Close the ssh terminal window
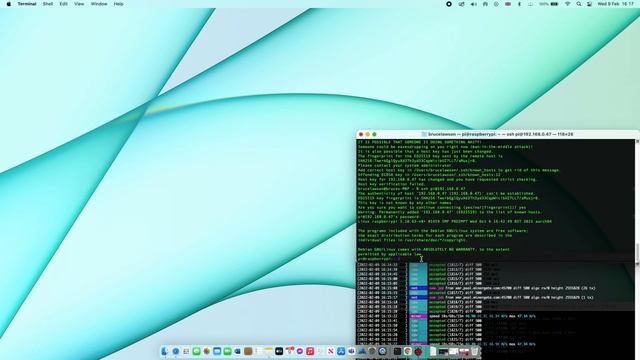This screenshot has height=360, width=640. [x=361, y=134]
